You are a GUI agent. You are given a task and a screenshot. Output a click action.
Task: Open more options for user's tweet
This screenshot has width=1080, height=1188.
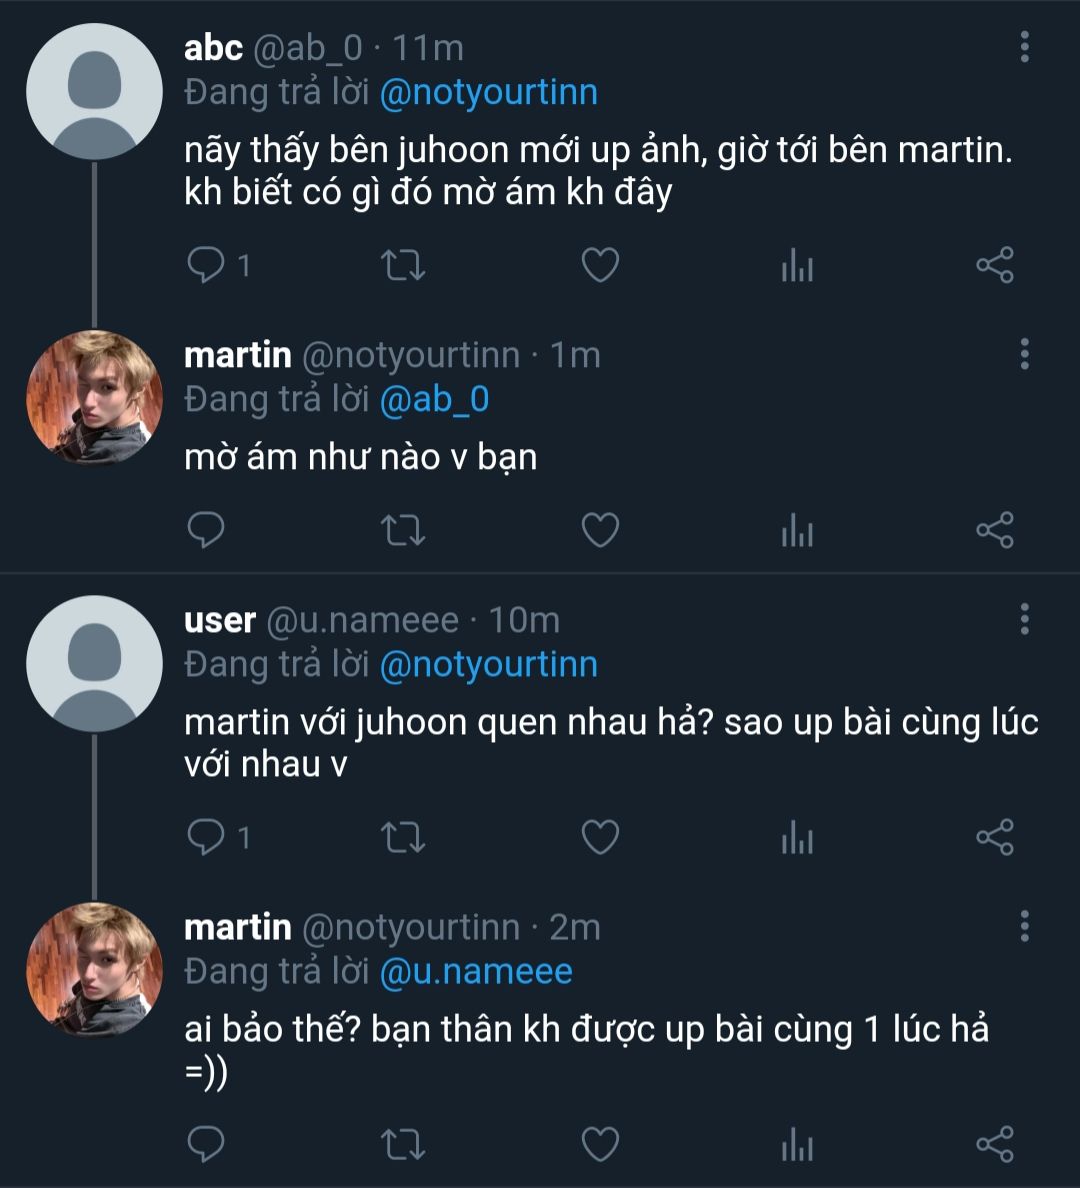click(1024, 619)
